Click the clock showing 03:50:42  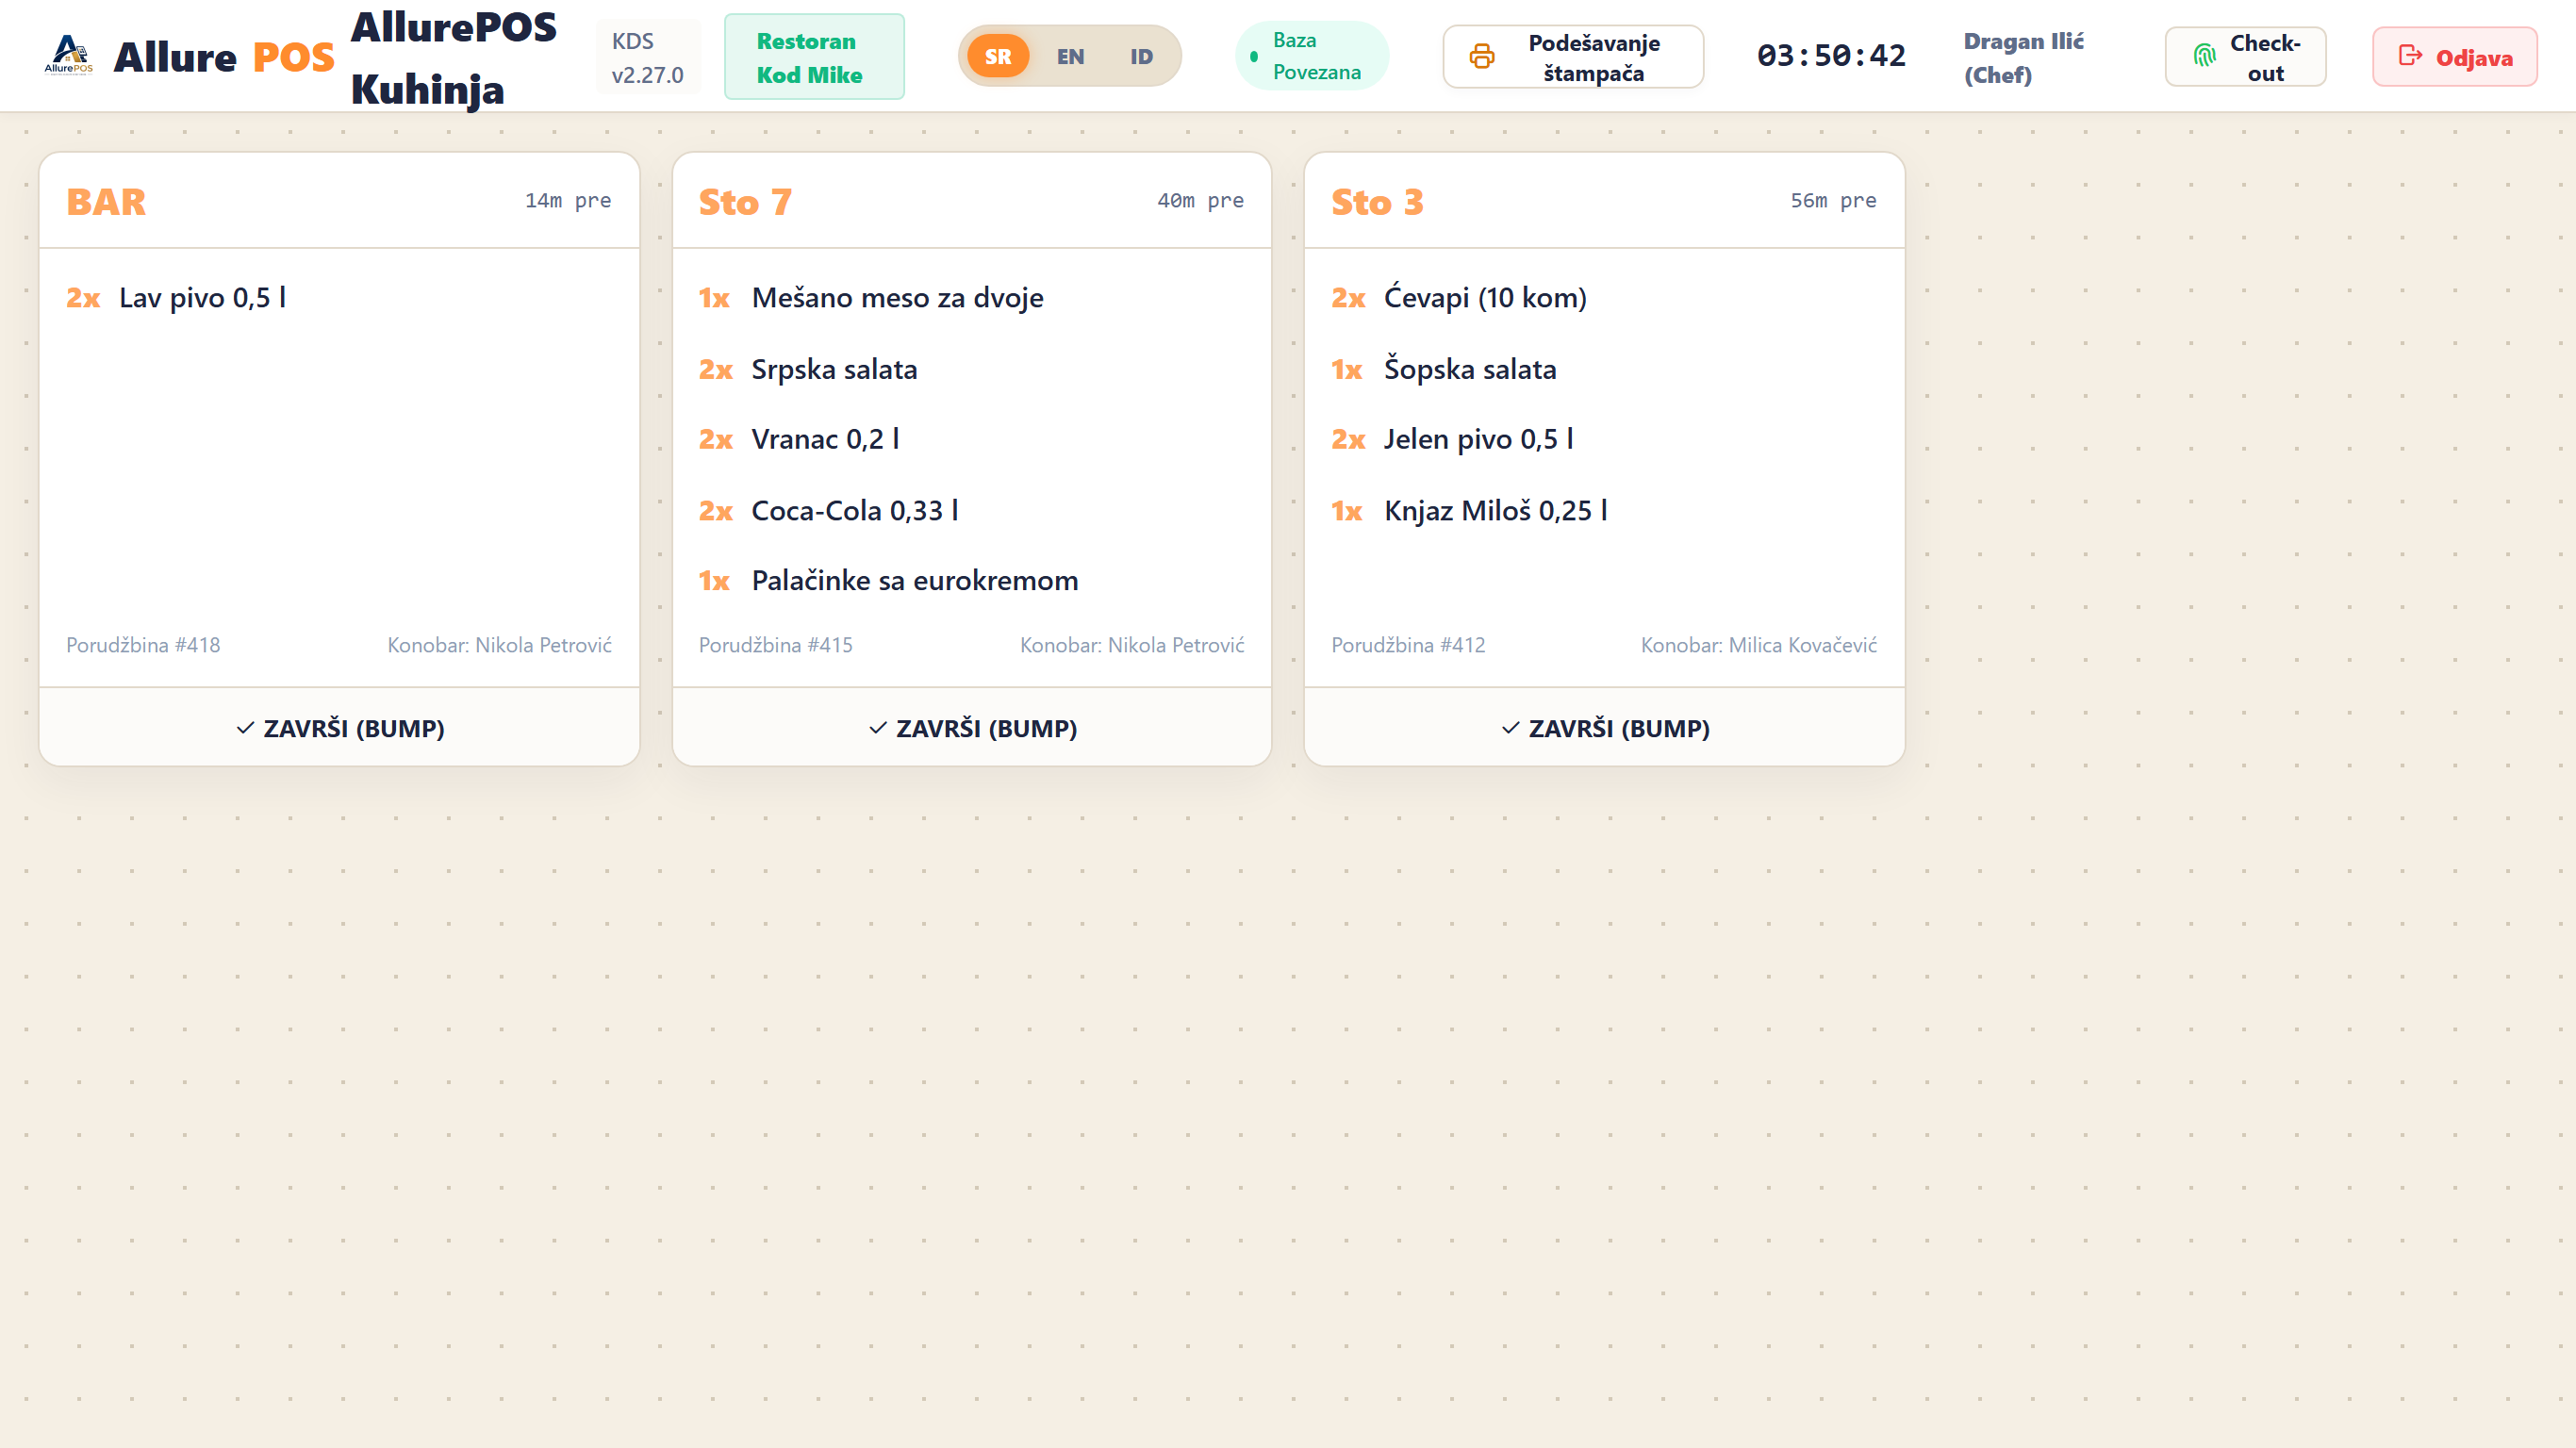1831,56
